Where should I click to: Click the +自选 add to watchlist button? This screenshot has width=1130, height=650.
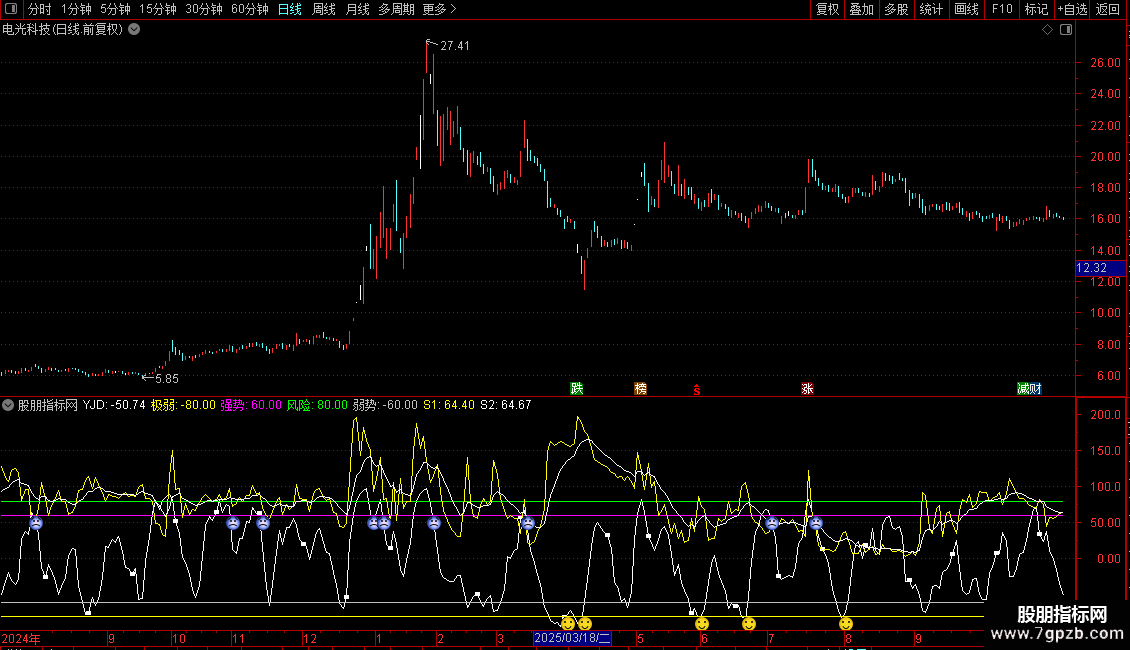tap(1071, 9)
